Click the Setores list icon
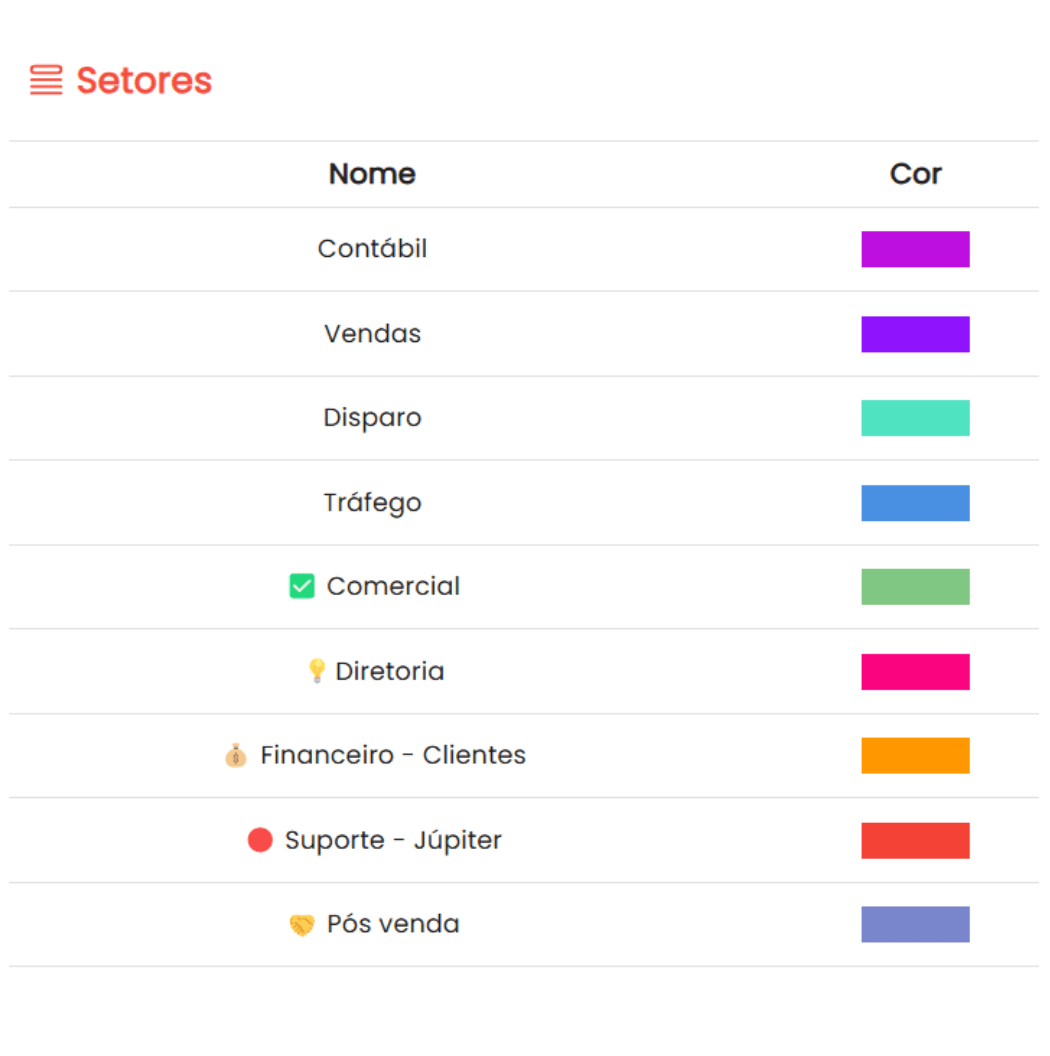Image resolution: width=1050 pixels, height=1056 pixels. 46,80
